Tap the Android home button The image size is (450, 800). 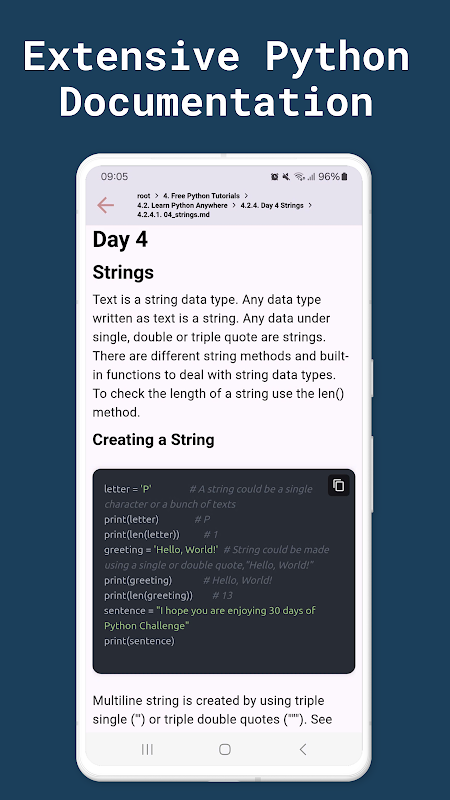[224, 749]
